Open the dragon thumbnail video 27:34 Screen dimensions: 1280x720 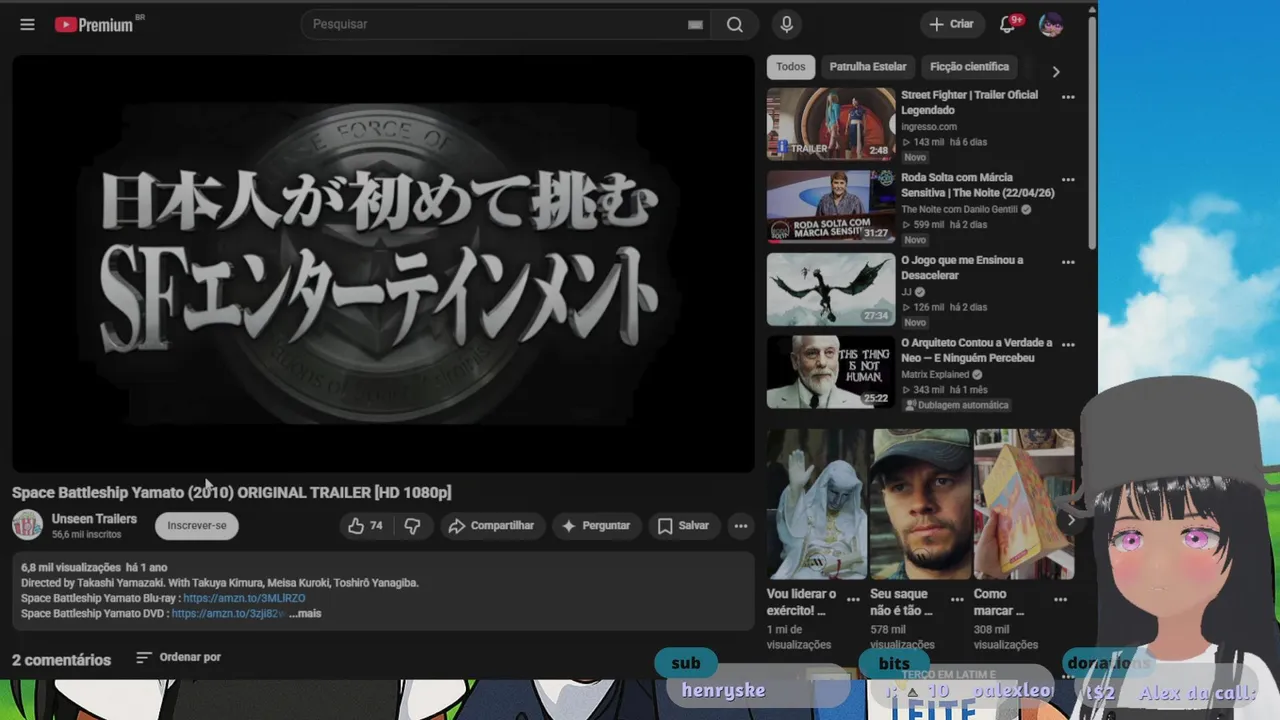(831, 289)
